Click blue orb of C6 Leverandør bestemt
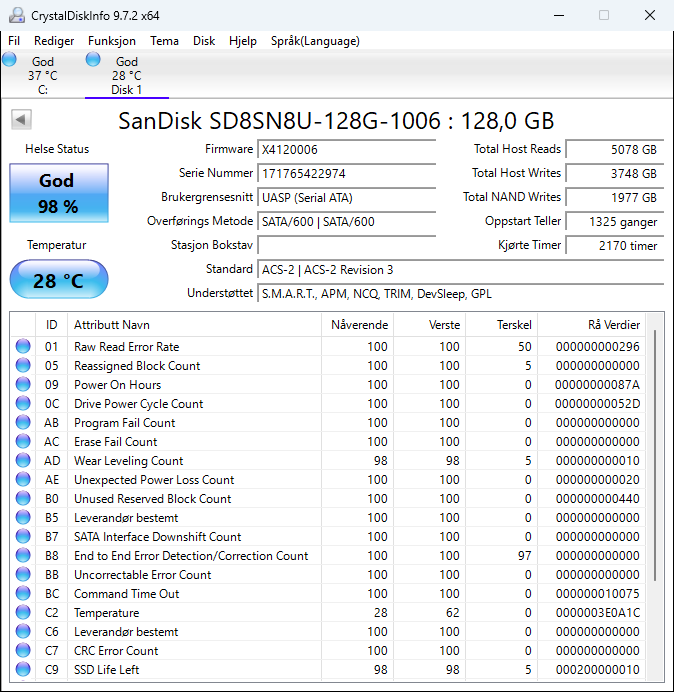 pyautogui.click(x=23, y=631)
